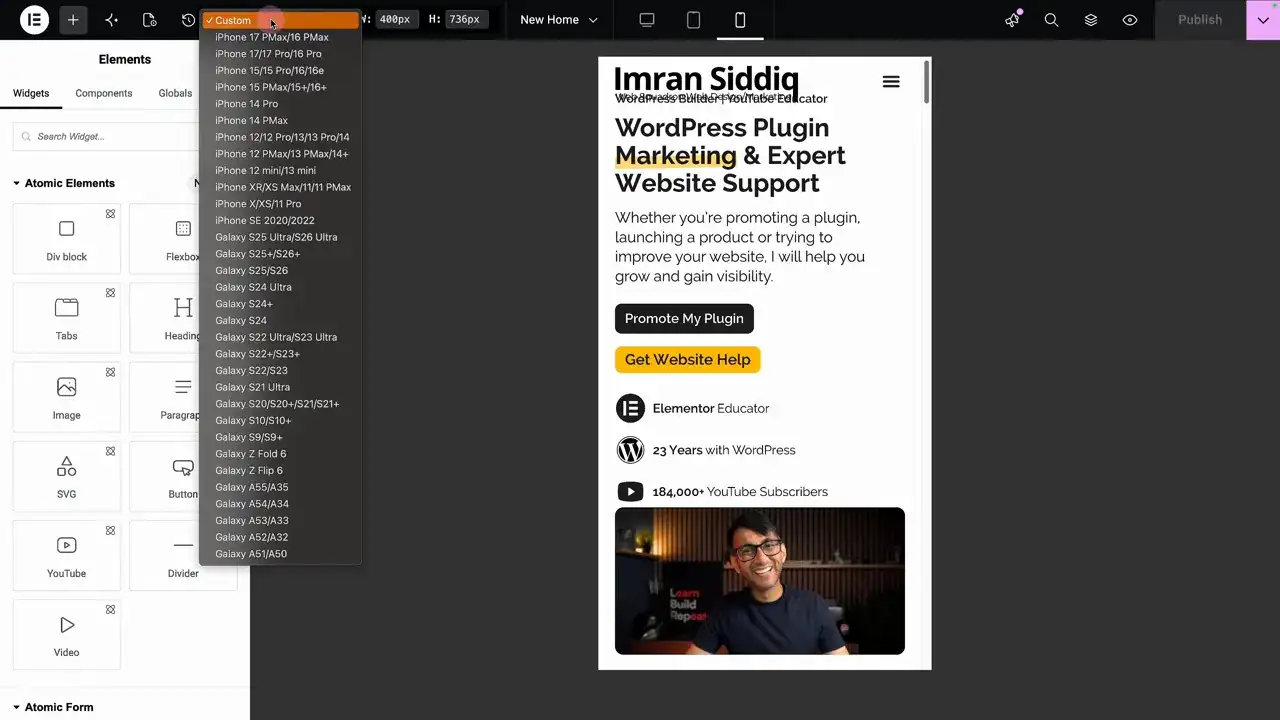
Task: Add the Button widget
Action: [183, 476]
